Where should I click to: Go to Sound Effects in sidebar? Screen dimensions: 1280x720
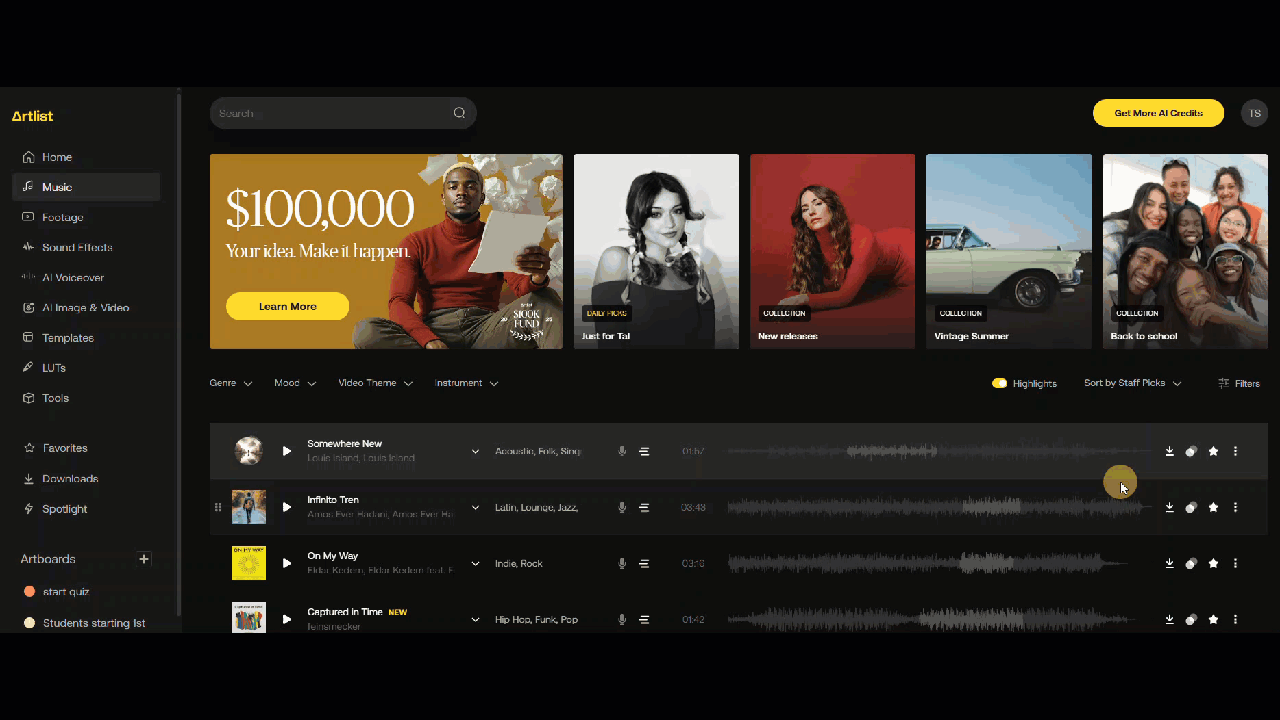[x=77, y=247]
